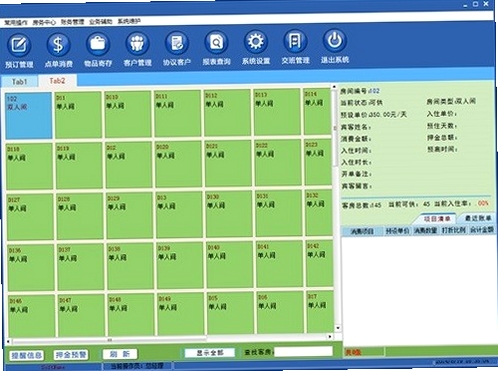The height and width of the screenshot is (371, 498).
Task: Click room grid horizontal scrollbar left arrow
Action: pyautogui.click(x=8, y=342)
